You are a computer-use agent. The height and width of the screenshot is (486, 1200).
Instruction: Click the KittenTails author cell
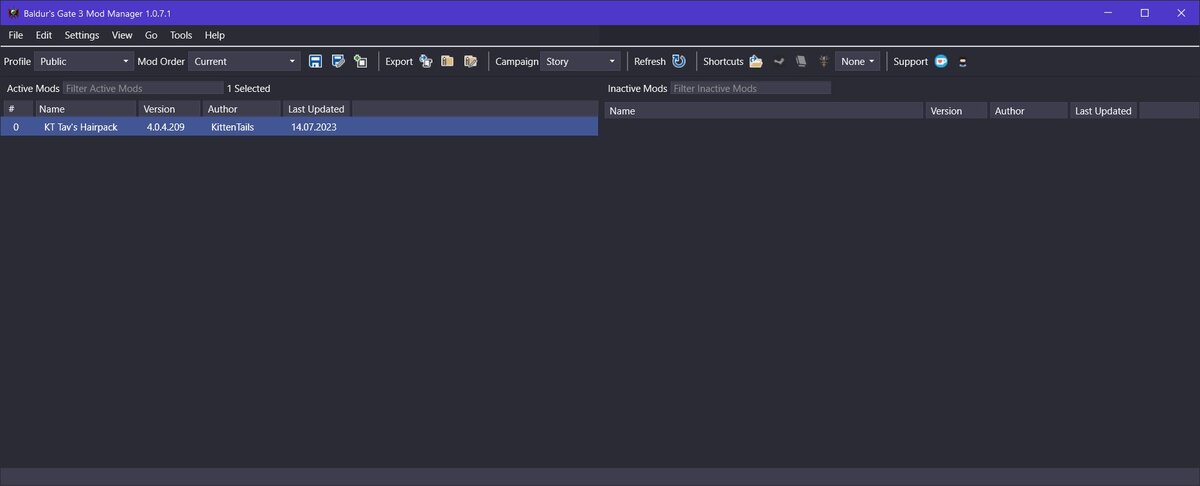point(234,127)
